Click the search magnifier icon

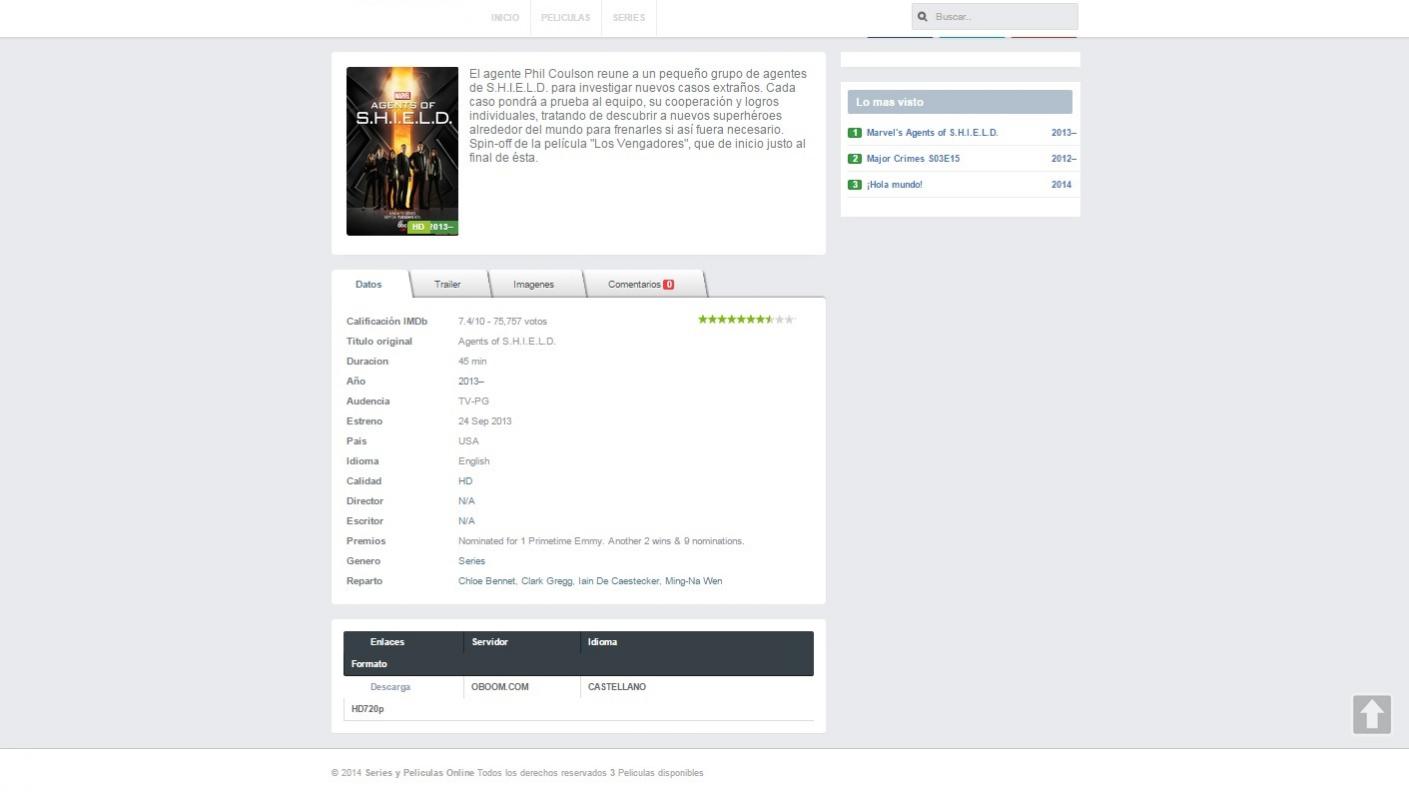pos(922,16)
